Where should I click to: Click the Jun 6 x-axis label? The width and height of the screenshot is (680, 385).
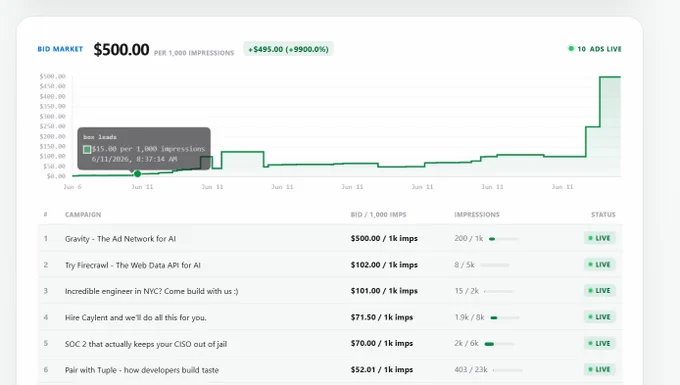click(x=72, y=187)
